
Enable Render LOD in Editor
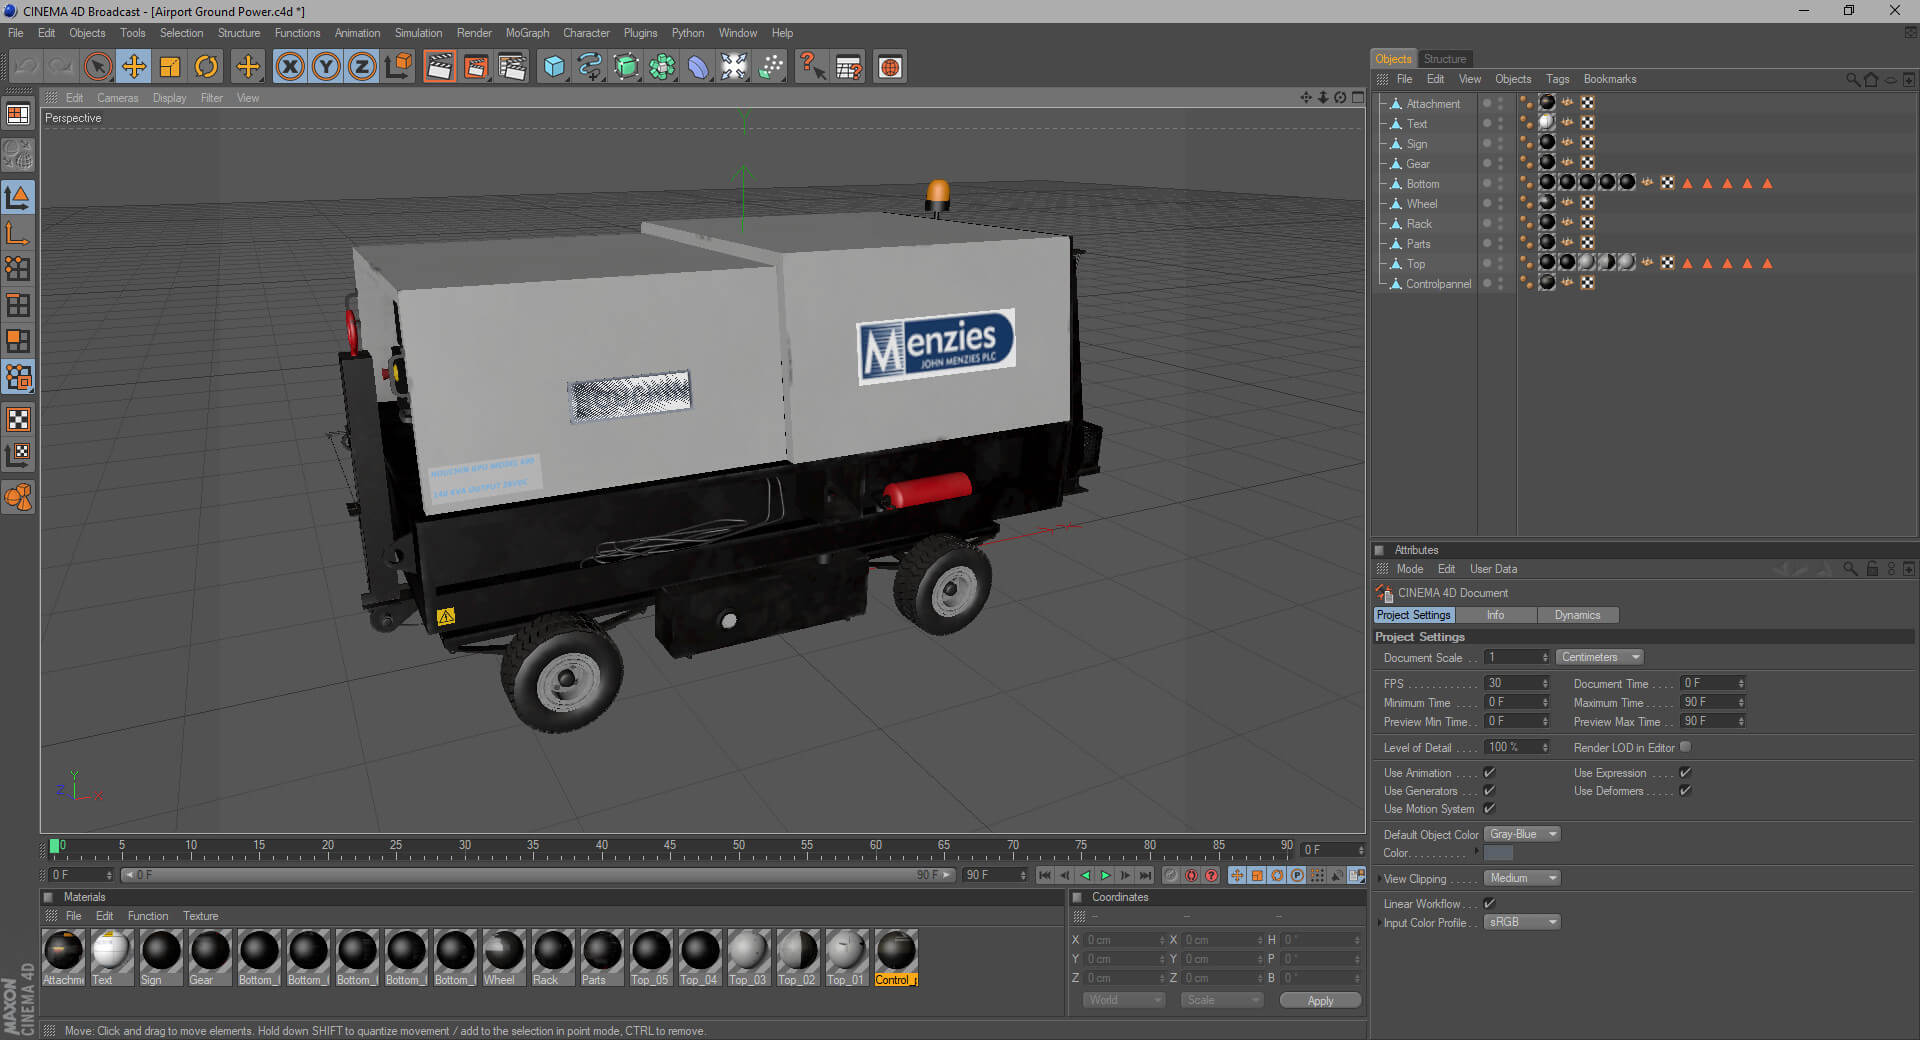pyautogui.click(x=1685, y=747)
